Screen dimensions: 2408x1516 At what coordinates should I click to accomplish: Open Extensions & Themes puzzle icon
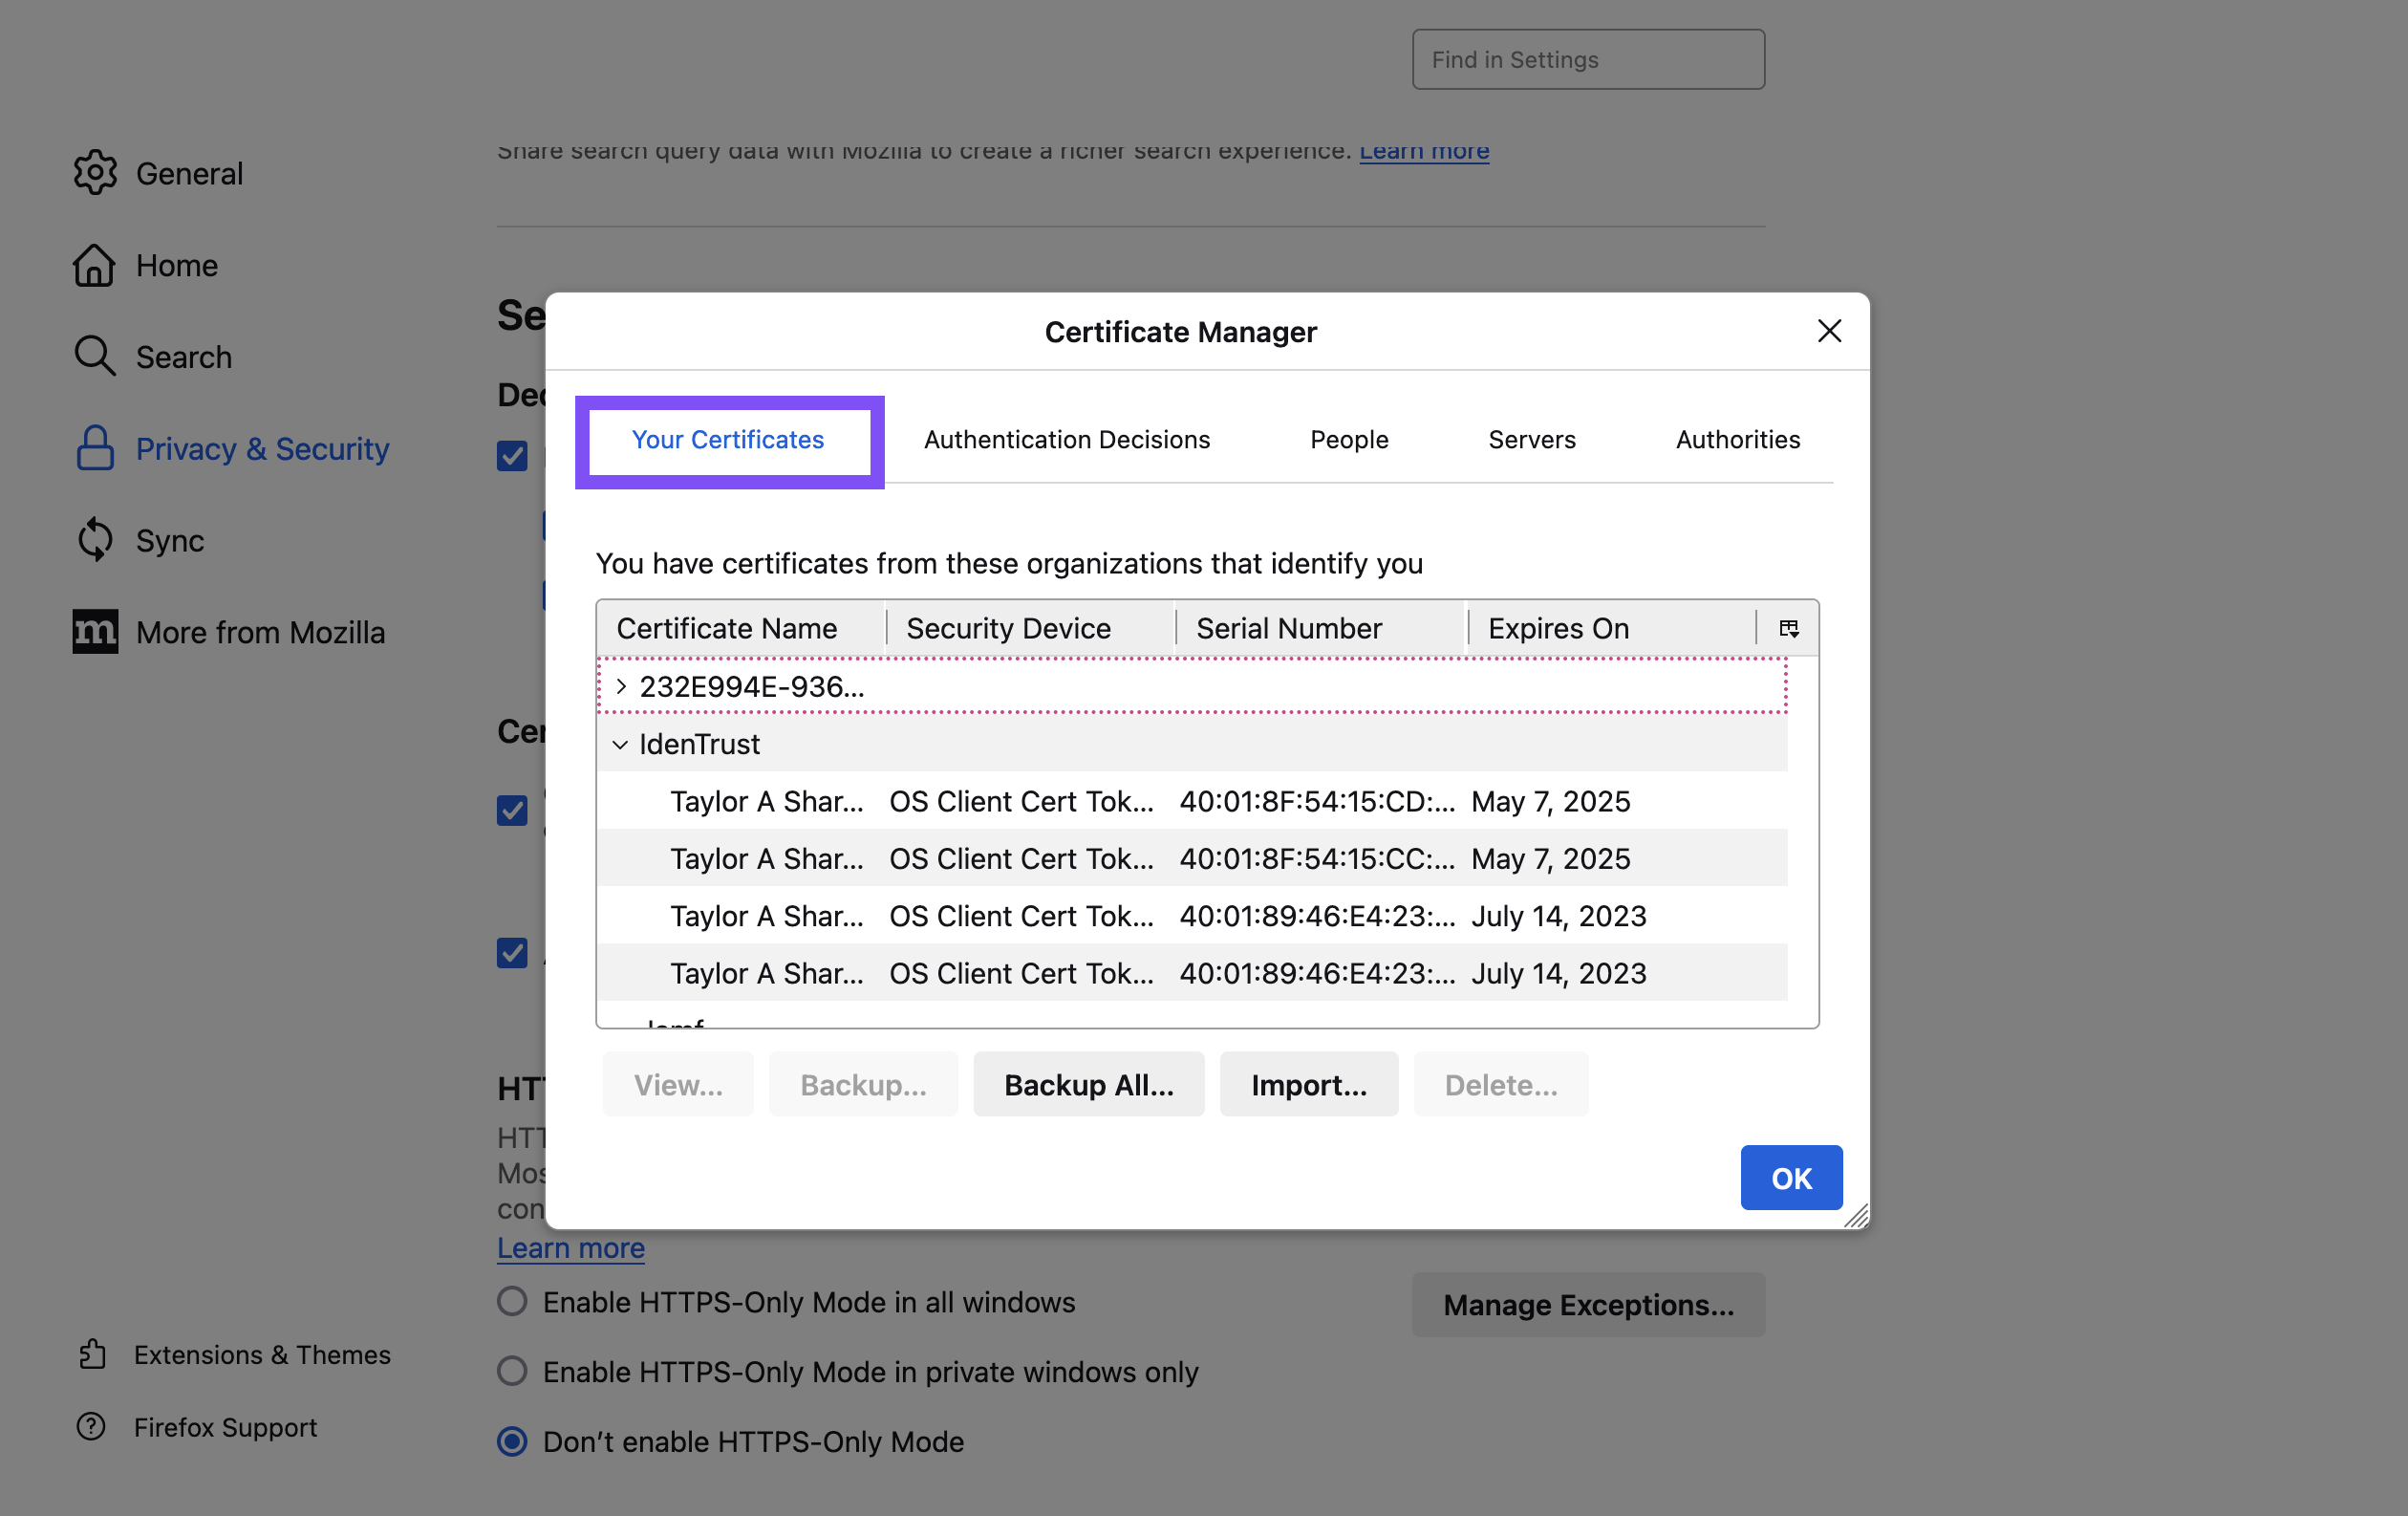[x=92, y=1354]
